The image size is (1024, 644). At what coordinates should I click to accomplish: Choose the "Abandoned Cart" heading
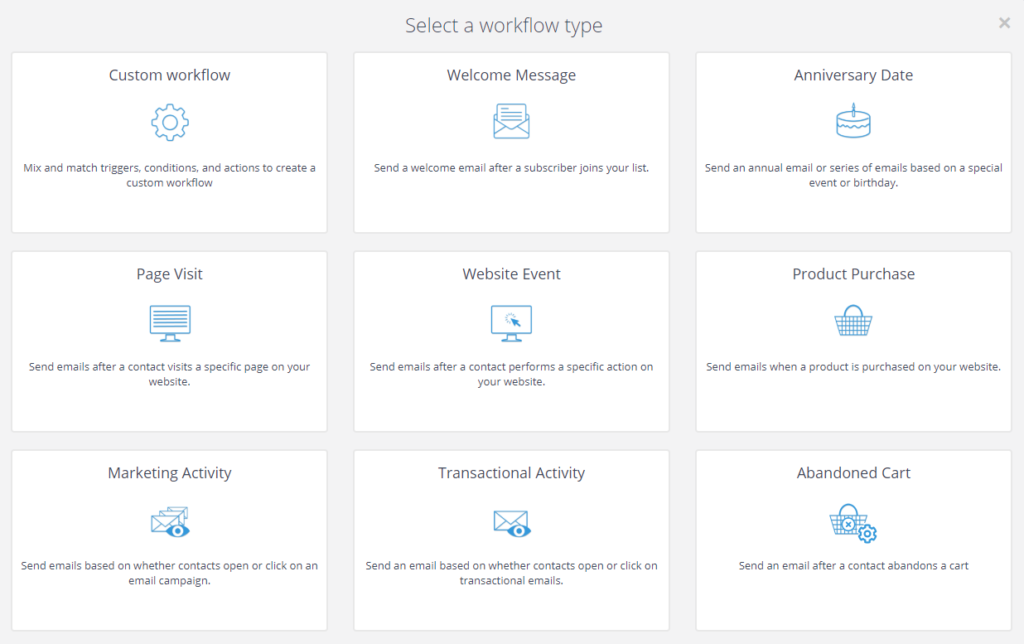(854, 473)
